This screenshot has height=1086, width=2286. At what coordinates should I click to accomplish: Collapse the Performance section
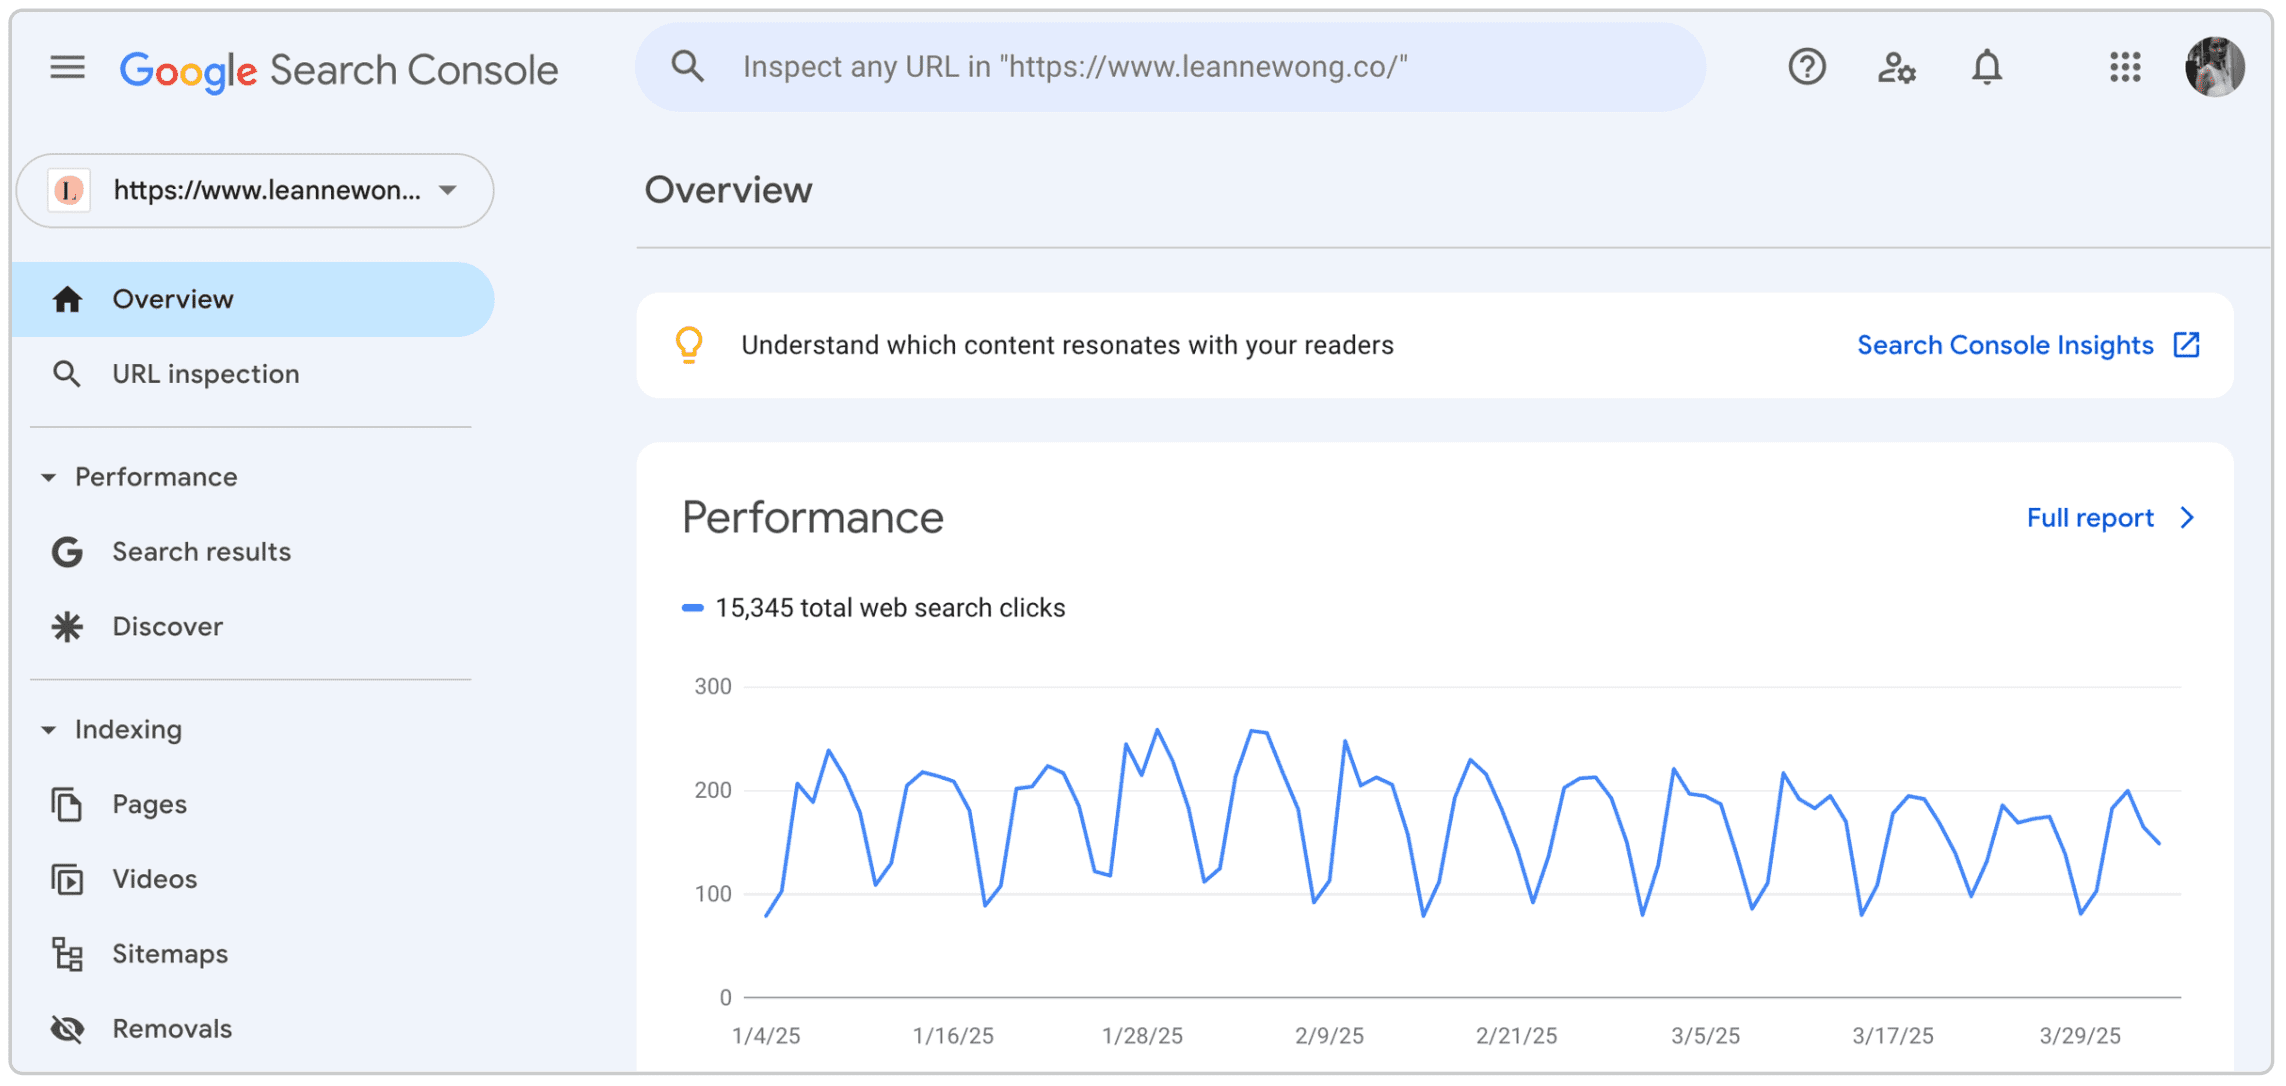pos(47,477)
